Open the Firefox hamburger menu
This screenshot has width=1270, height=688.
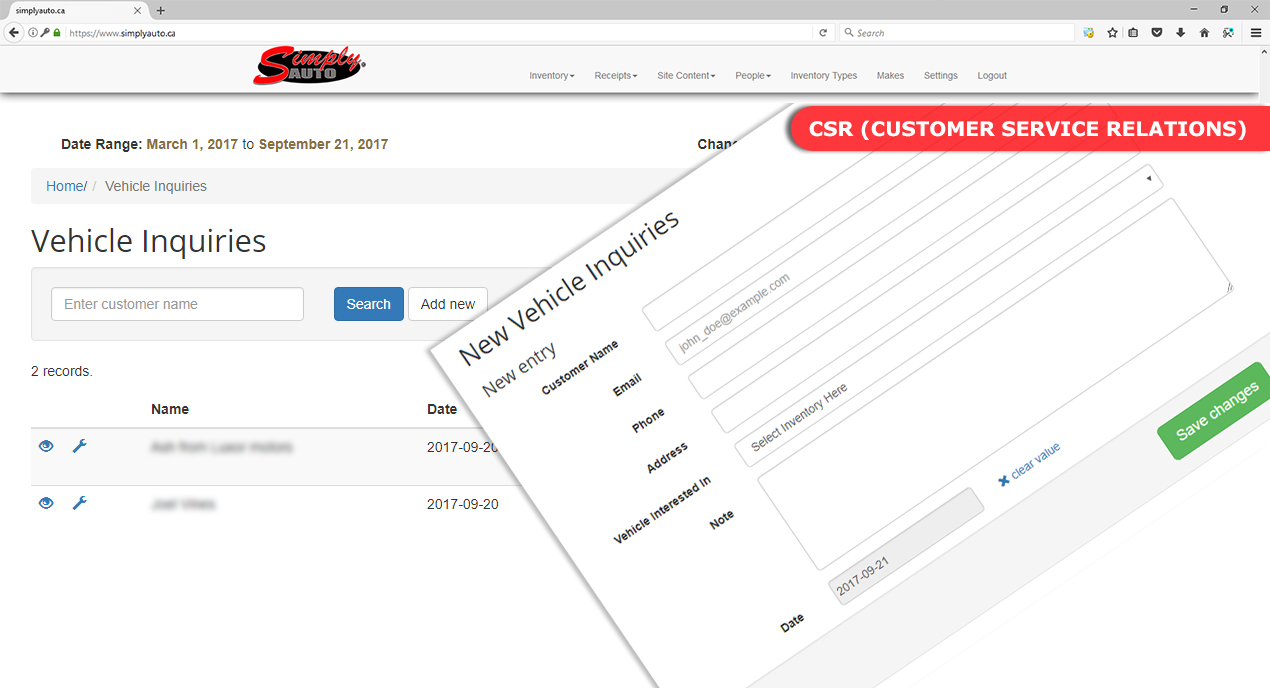(1256, 32)
